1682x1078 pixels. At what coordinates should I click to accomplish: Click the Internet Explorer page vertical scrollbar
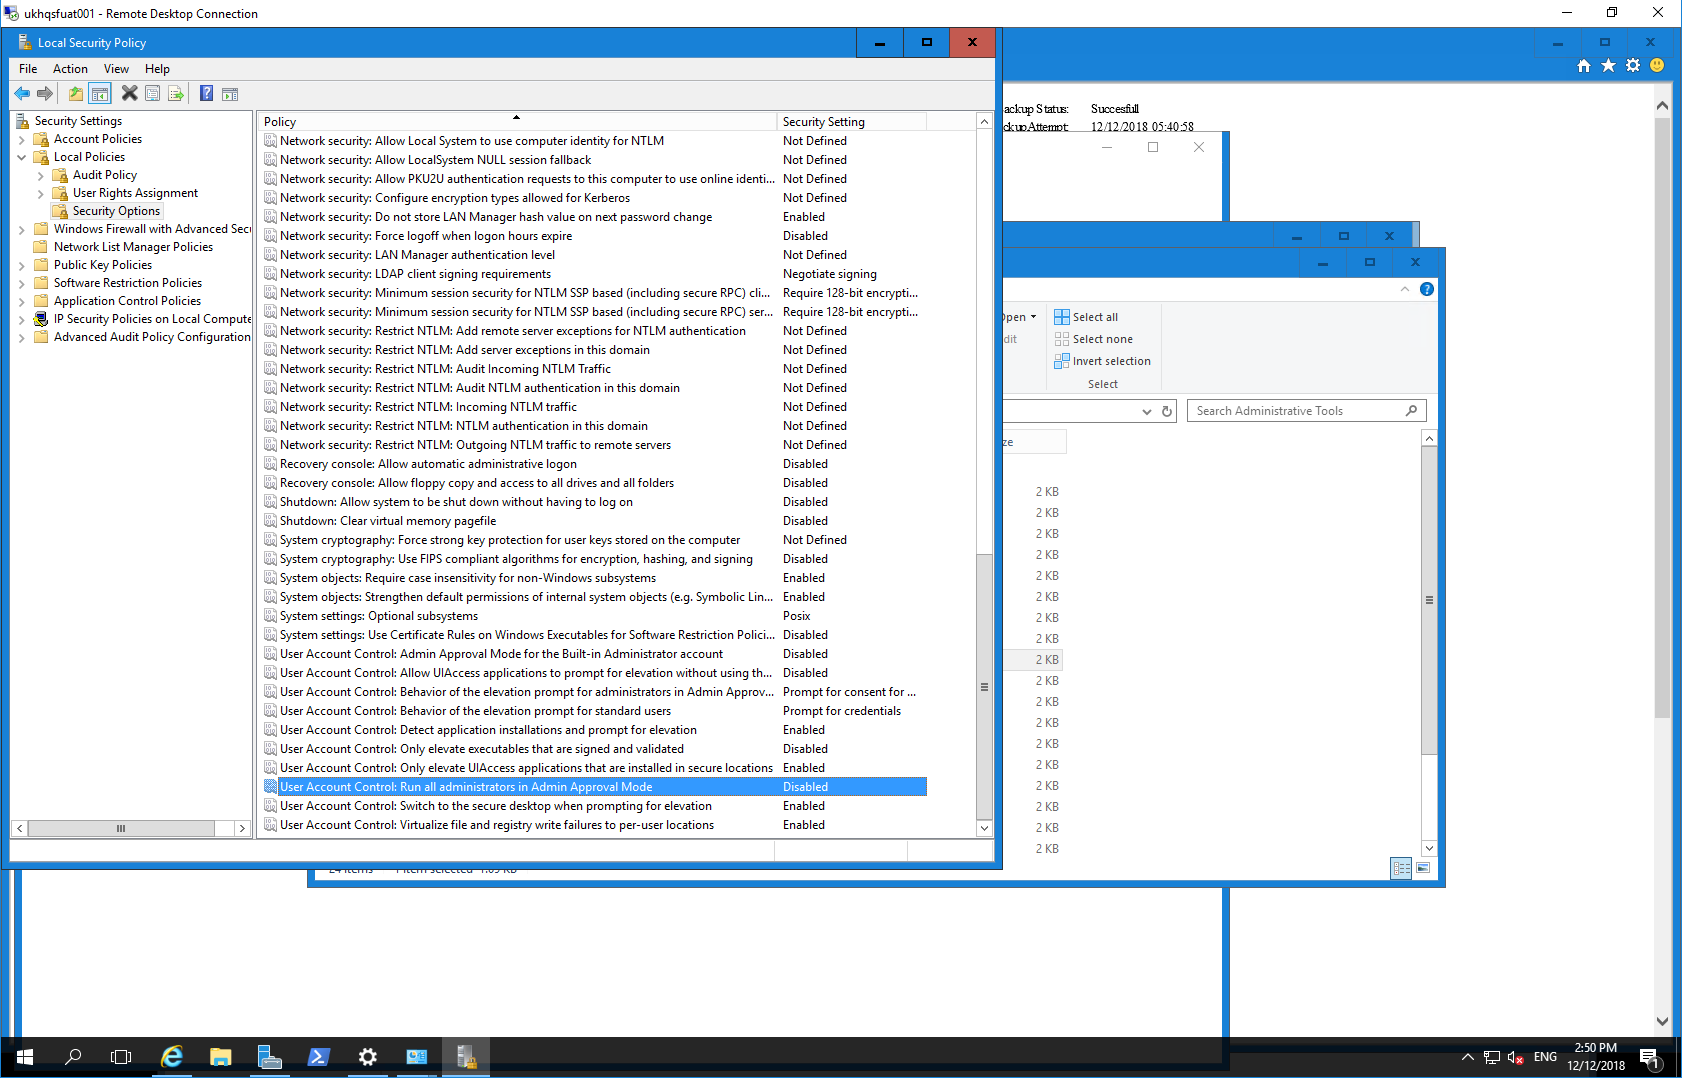click(x=1662, y=418)
